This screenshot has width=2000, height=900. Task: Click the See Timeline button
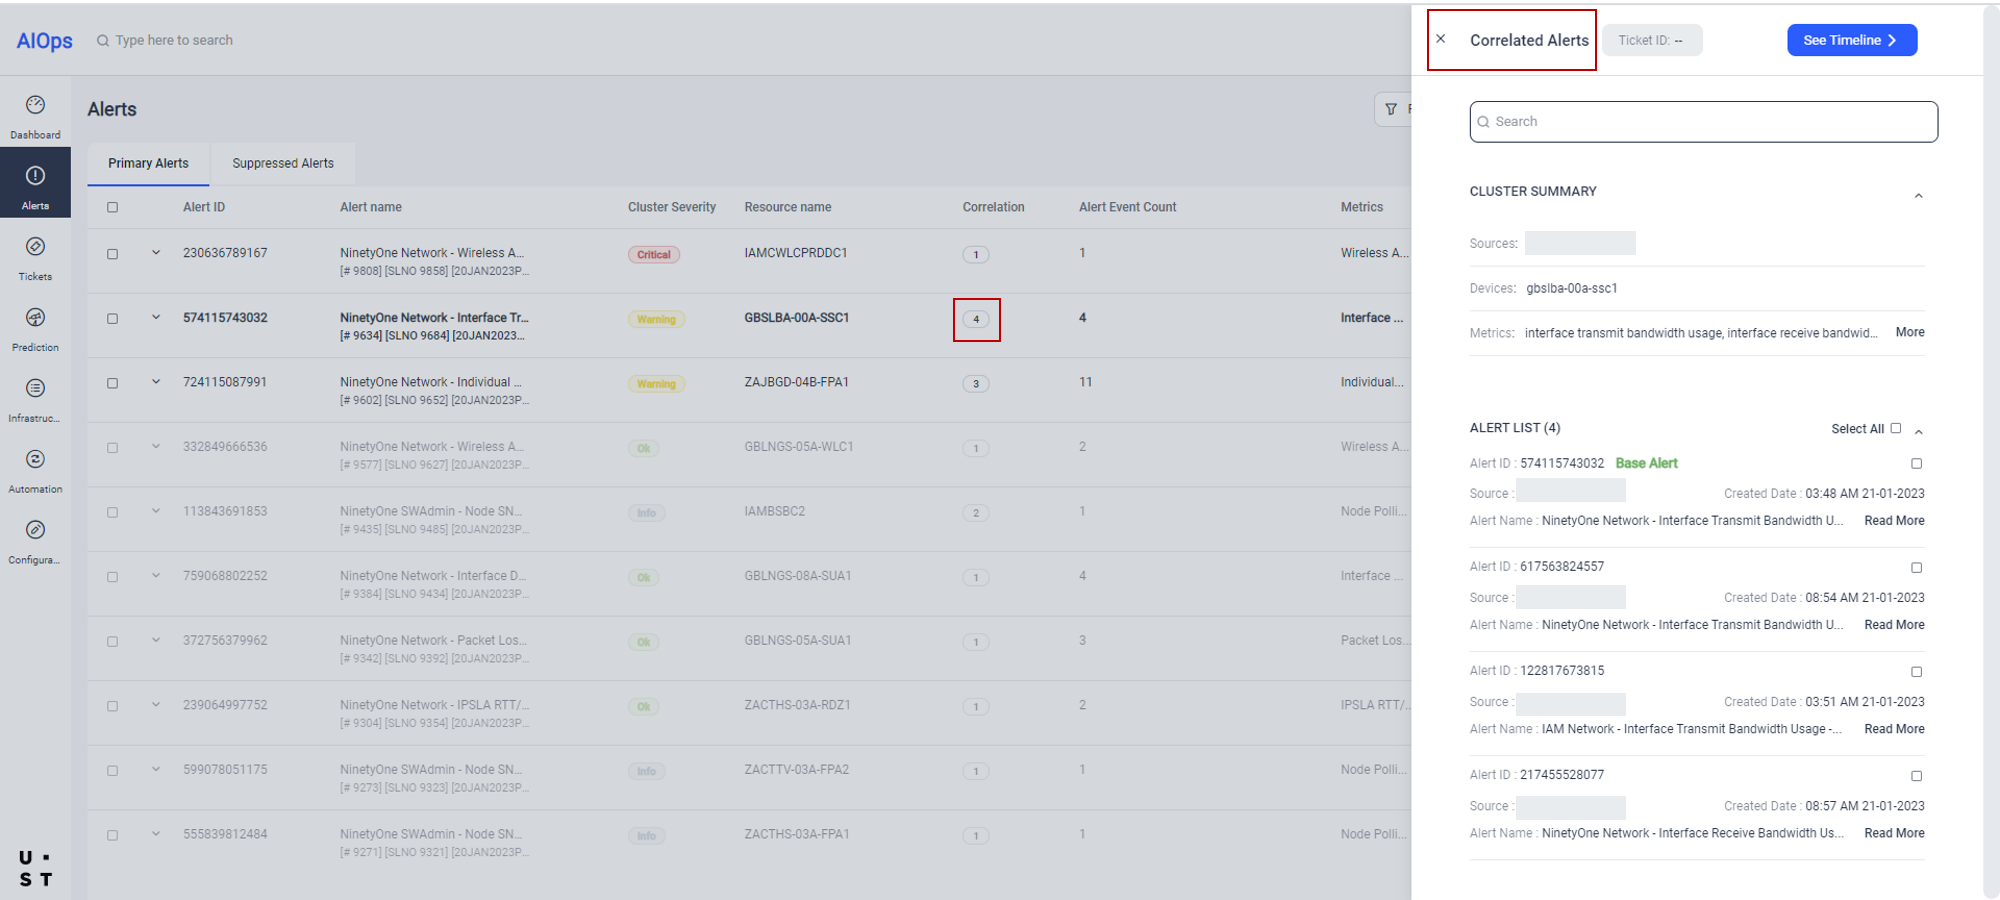click(x=1851, y=40)
